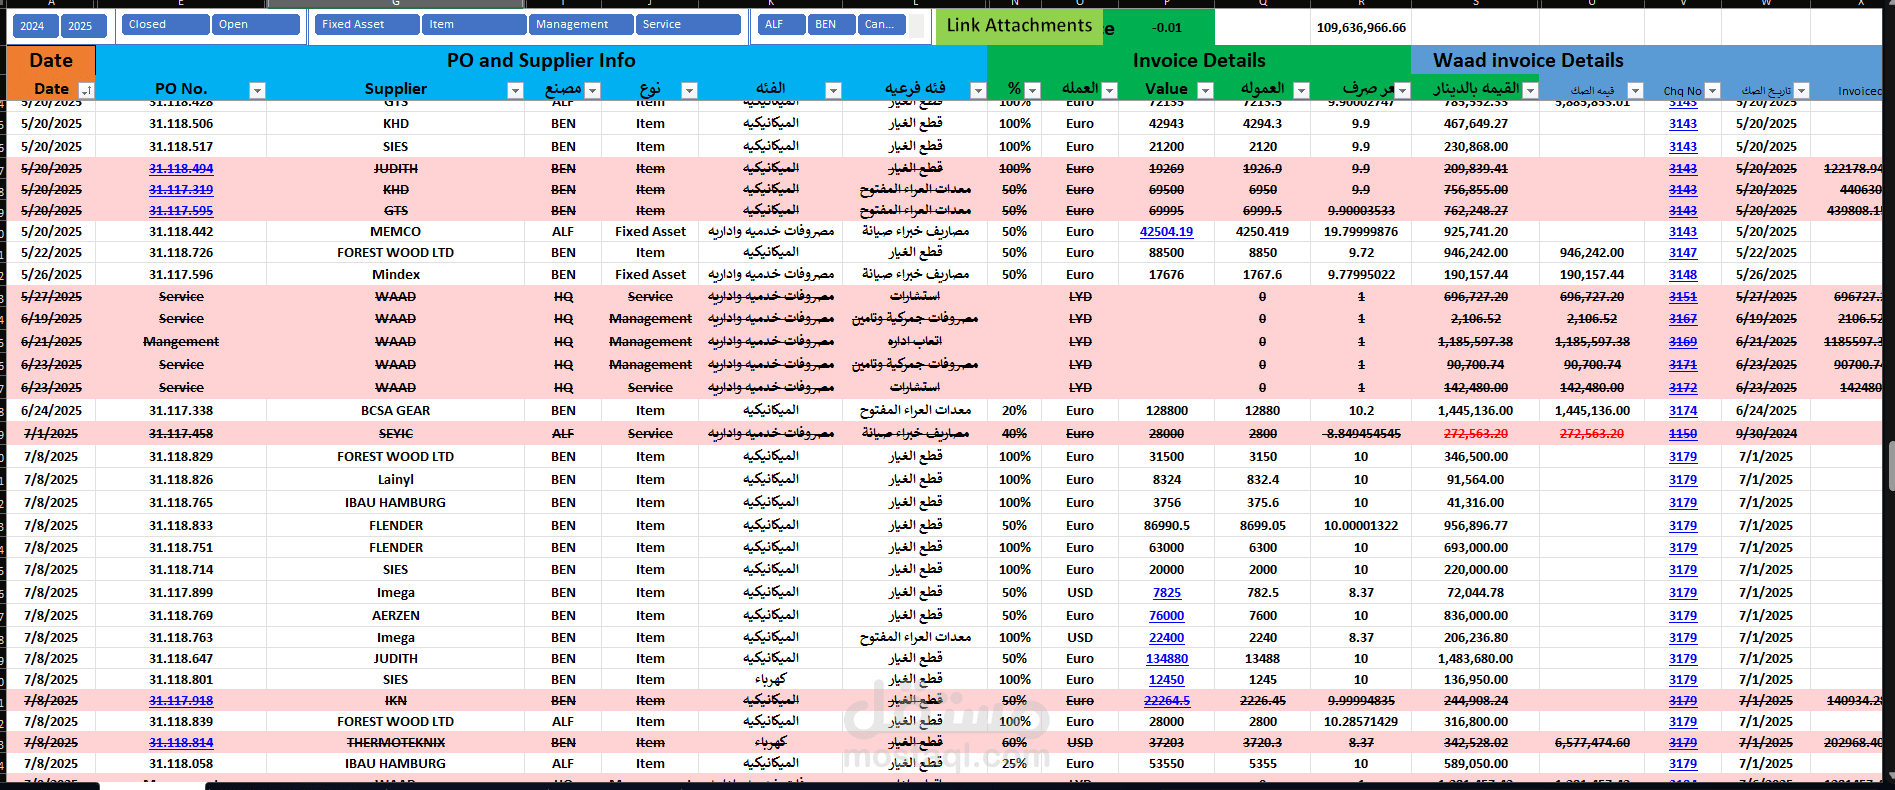The height and width of the screenshot is (790, 1895).
Task: Follow the PO link 31.118.814
Action: 181,742
